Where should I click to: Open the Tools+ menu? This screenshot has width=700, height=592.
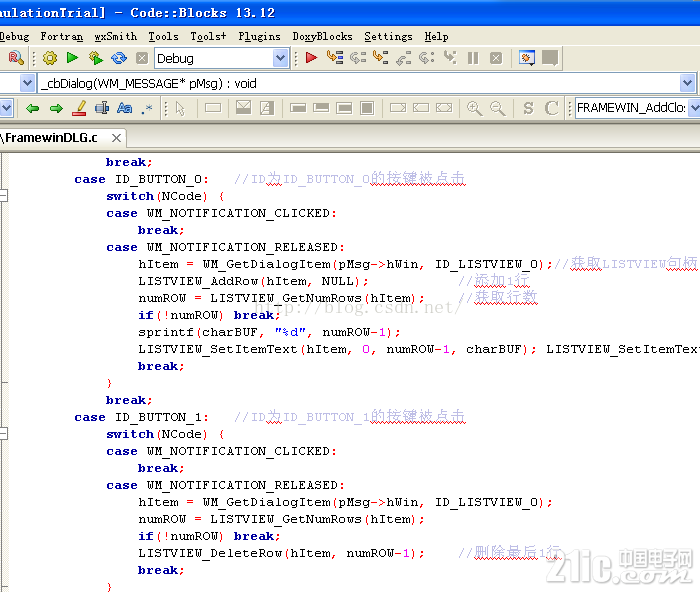208,37
